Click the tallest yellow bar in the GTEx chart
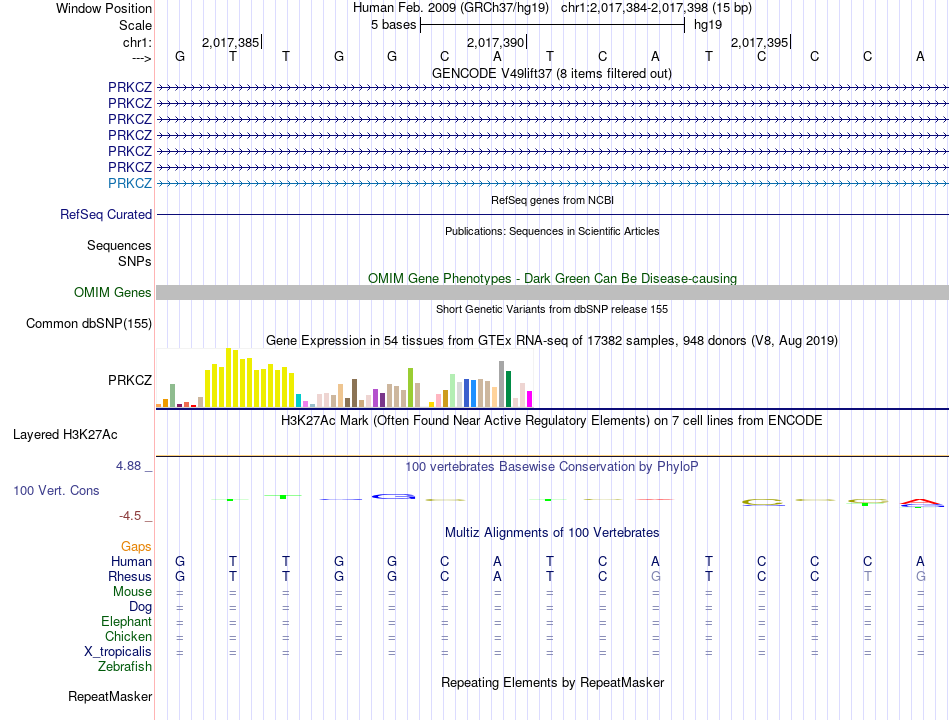Image resolution: width=950 pixels, height=720 pixels. pos(229,378)
